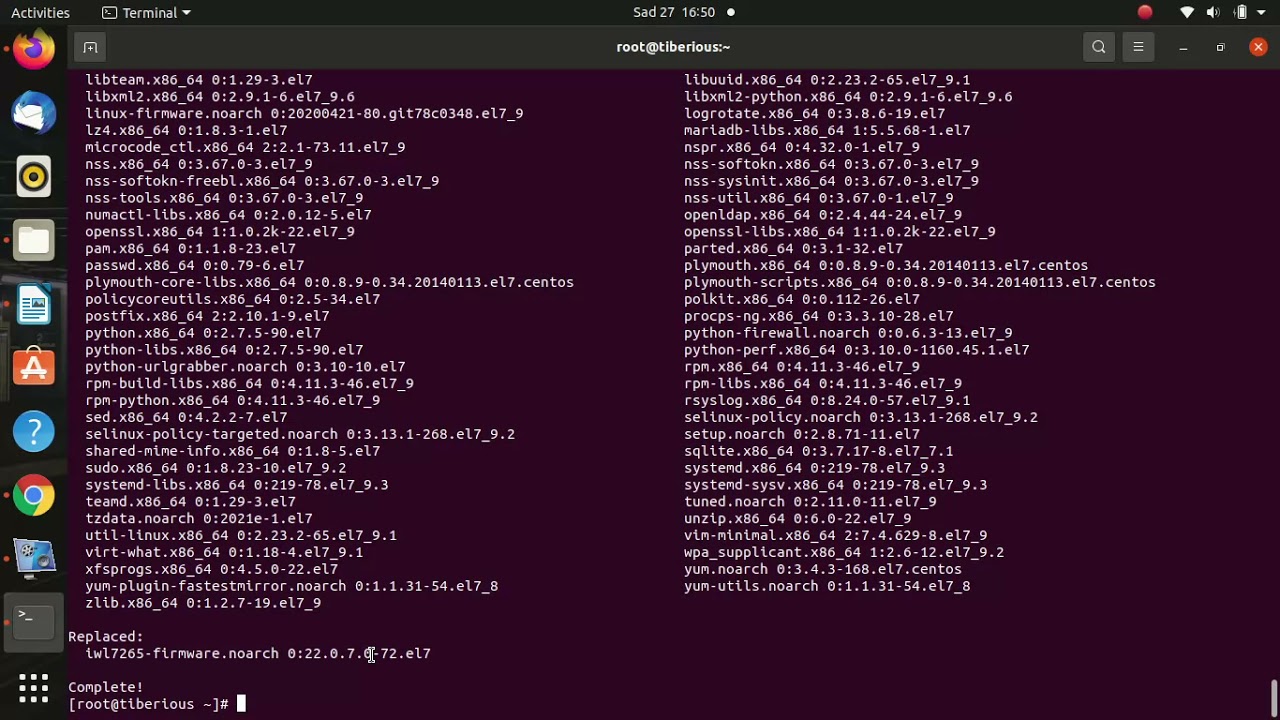This screenshot has width=1280, height=720.
Task: Click the openldap.x86_64 package line
Action: click(823, 215)
